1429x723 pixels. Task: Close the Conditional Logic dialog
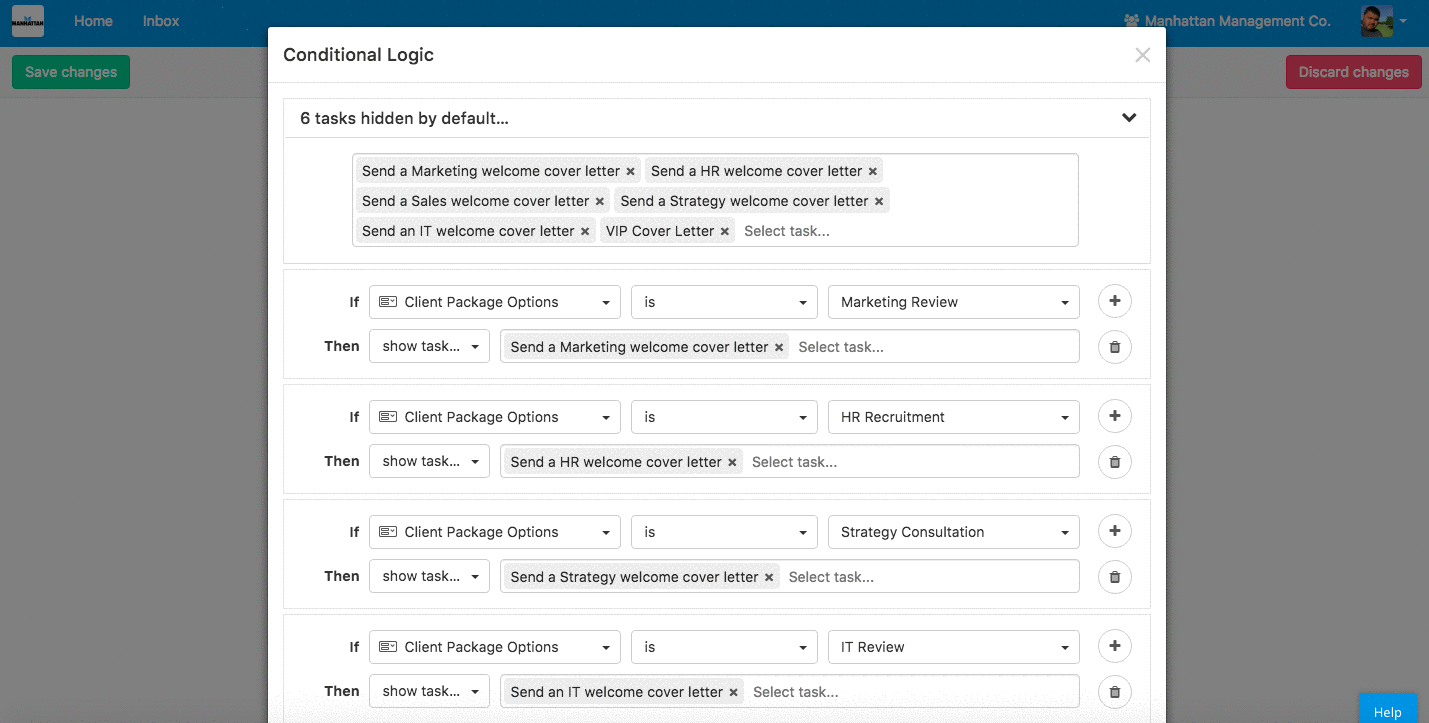(x=1142, y=55)
